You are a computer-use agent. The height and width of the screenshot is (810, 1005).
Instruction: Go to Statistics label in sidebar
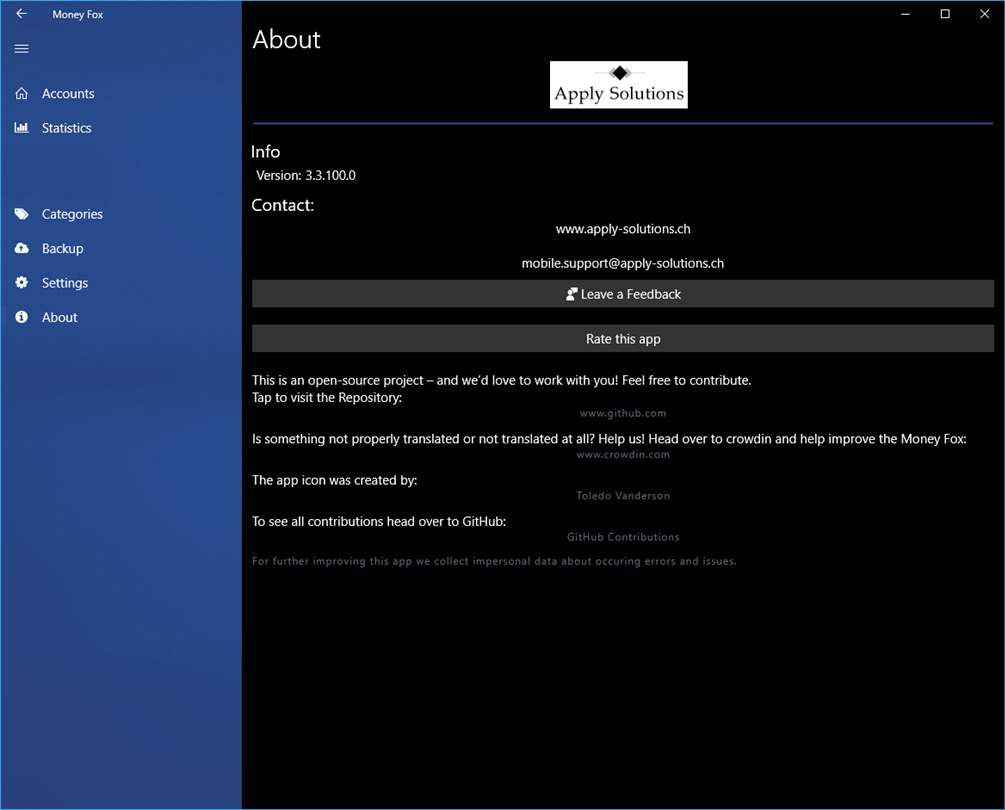click(67, 128)
